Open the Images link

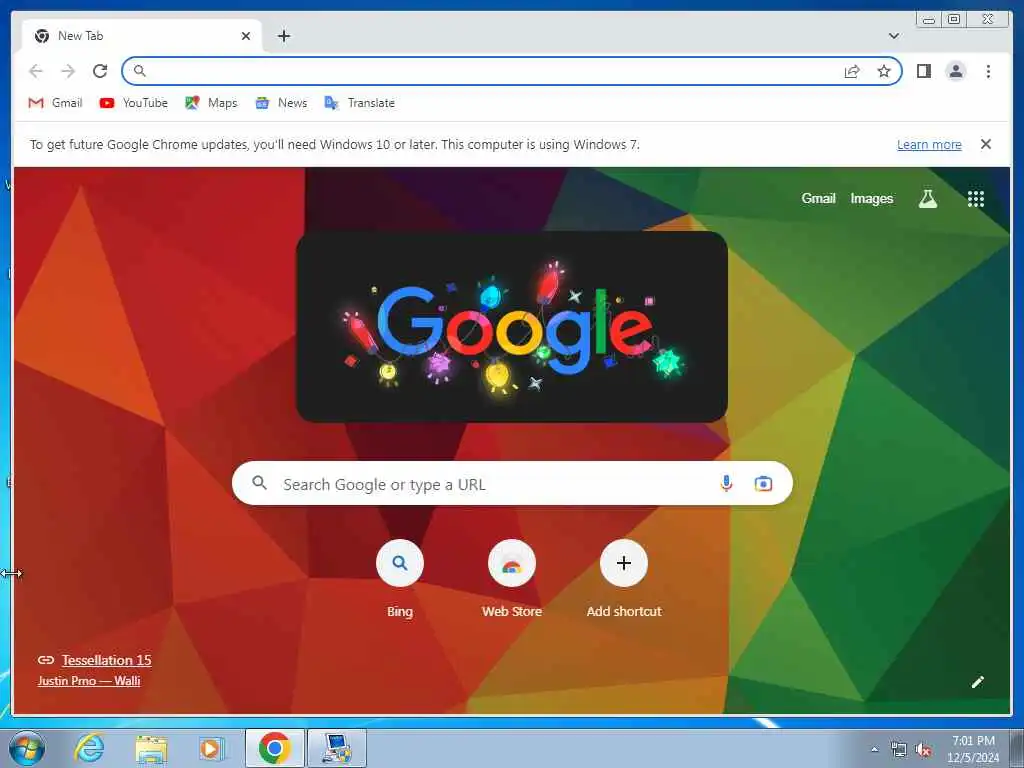pos(871,199)
